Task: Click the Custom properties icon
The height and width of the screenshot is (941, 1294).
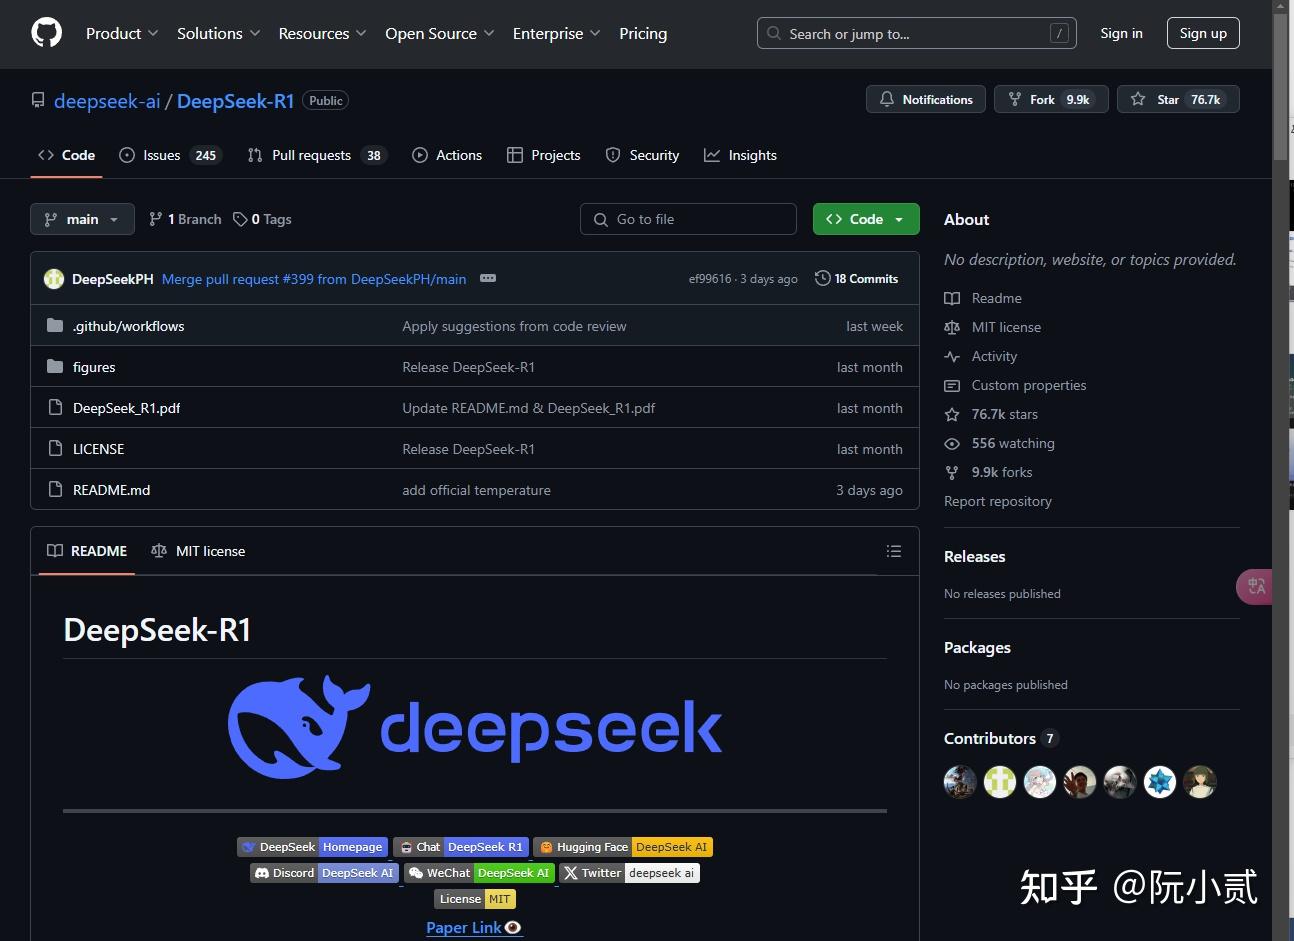Action: (951, 385)
